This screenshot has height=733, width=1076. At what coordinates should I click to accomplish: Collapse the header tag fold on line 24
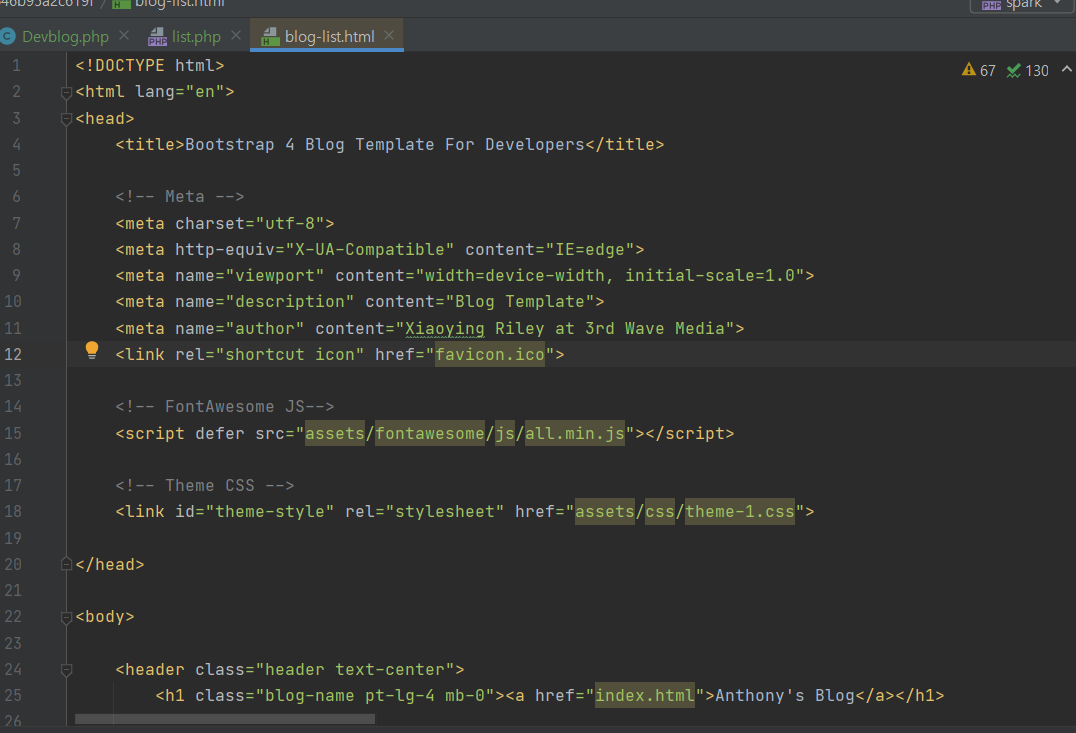[x=67, y=670]
